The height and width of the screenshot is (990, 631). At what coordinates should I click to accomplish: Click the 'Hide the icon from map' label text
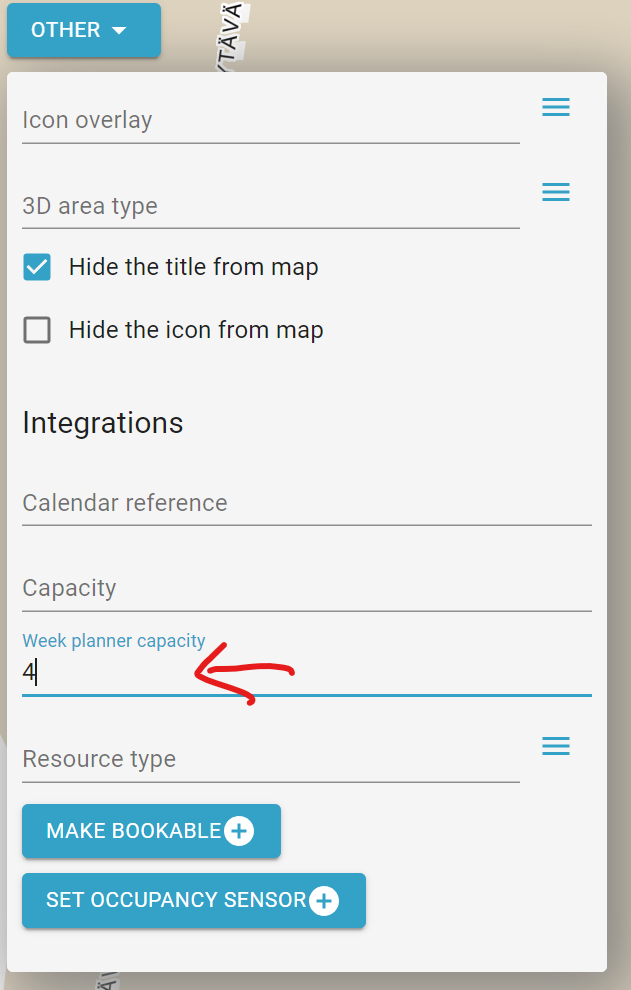196,330
